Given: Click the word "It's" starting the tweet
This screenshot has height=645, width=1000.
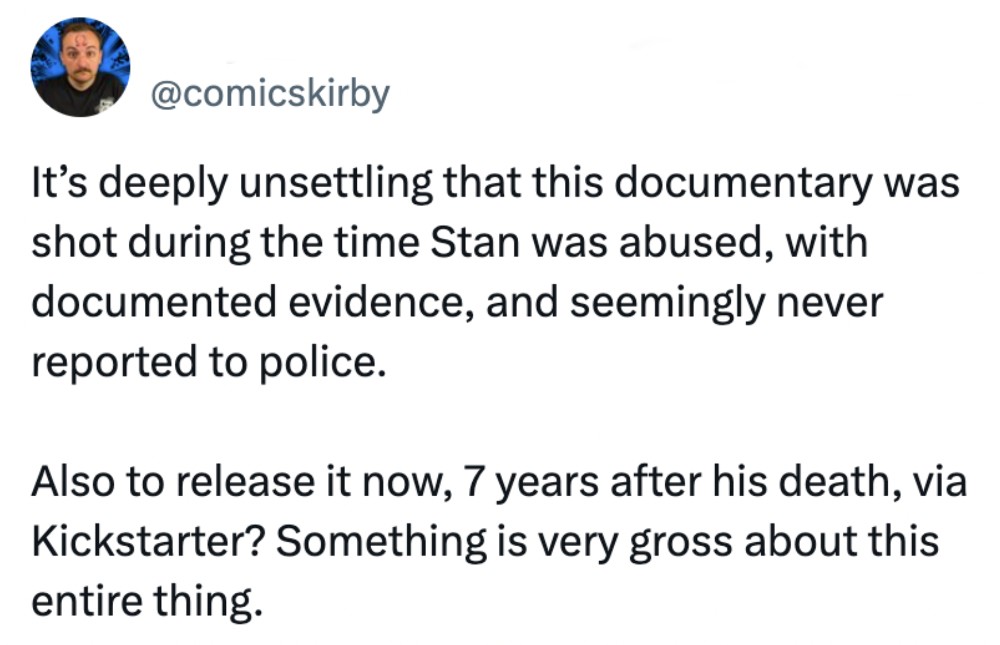Looking at the screenshot, I should pos(62,183).
